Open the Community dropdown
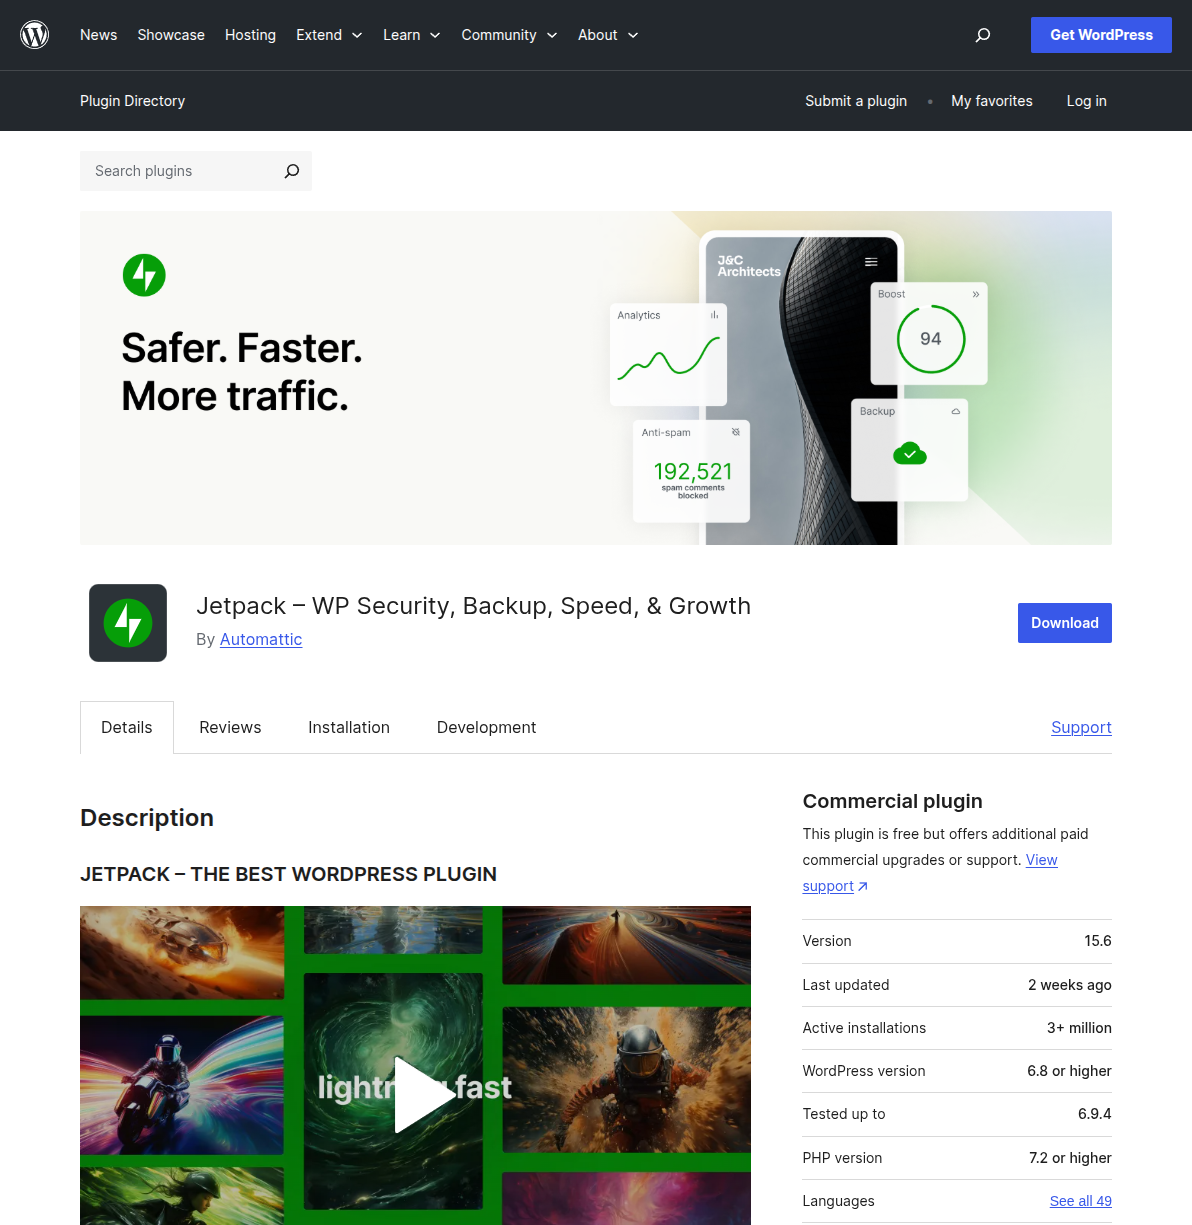This screenshot has width=1192, height=1225. [x=509, y=35]
